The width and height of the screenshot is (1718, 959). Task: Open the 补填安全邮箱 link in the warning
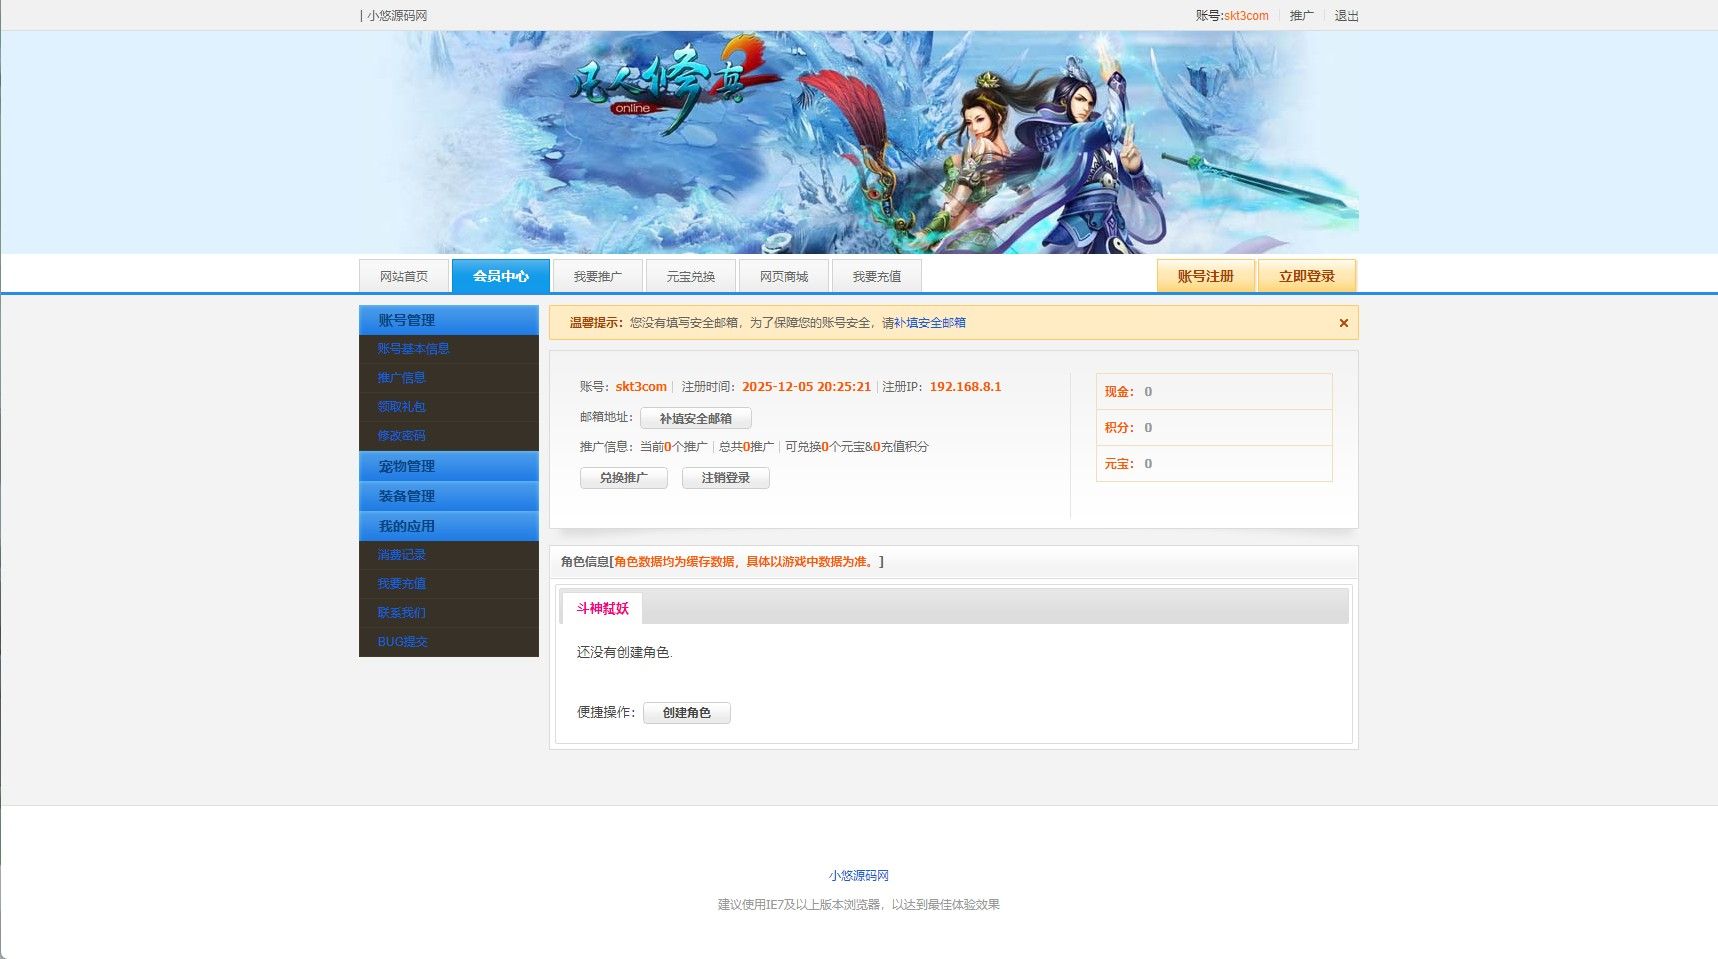tap(931, 322)
